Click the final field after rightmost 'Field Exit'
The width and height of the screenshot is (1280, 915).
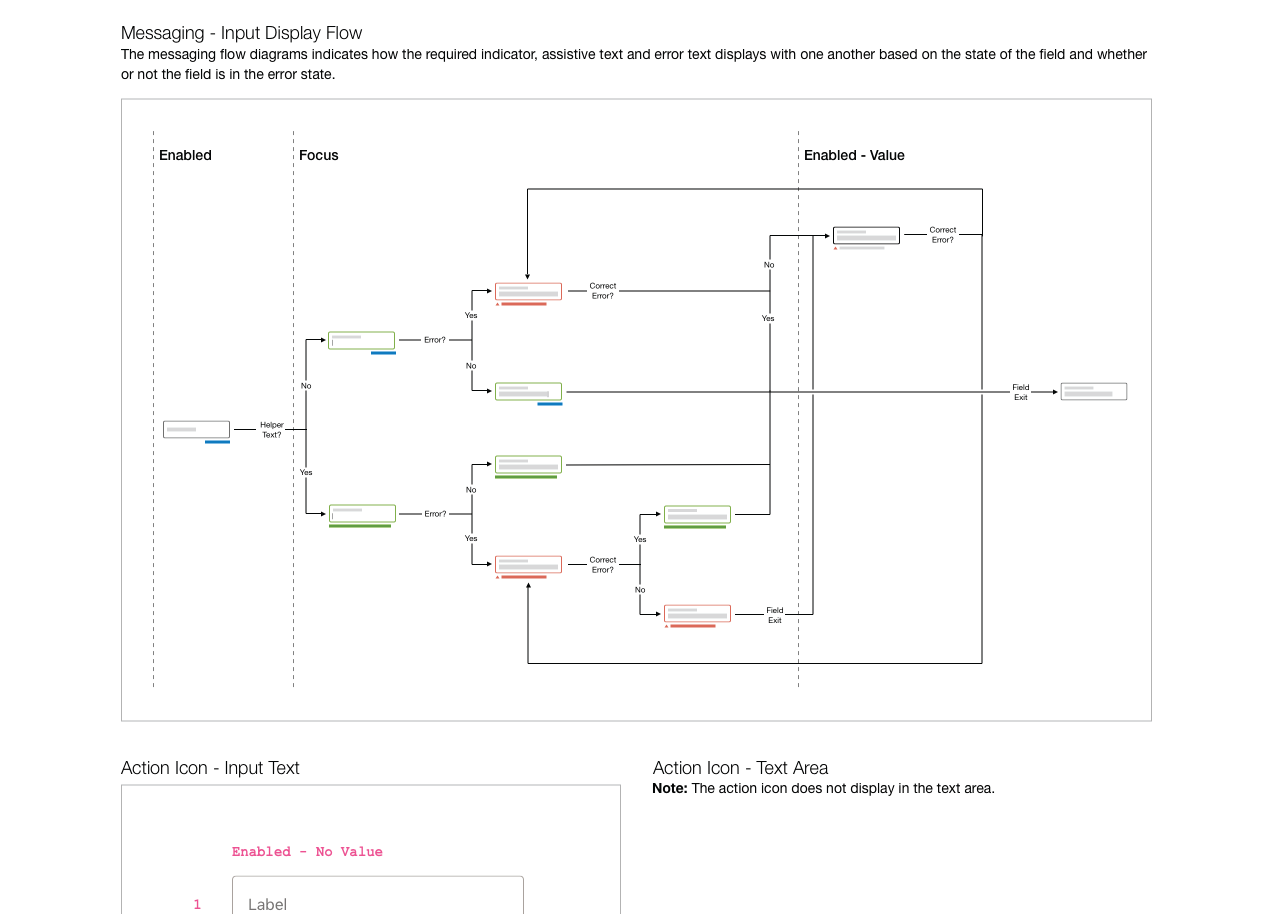[x=1093, y=392]
